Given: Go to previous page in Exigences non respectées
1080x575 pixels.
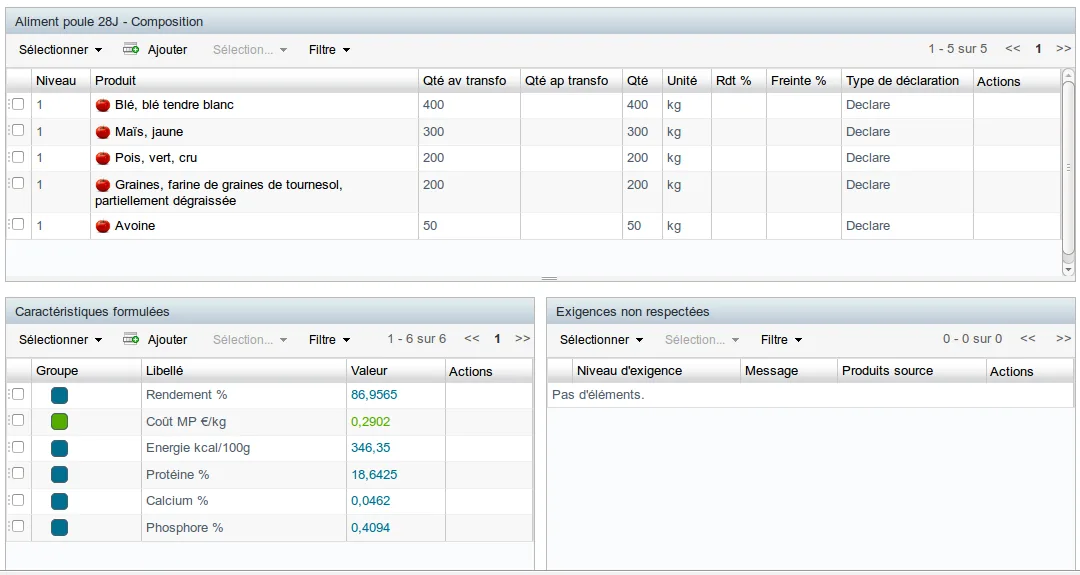Looking at the screenshot, I should pyautogui.click(x=1028, y=339).
